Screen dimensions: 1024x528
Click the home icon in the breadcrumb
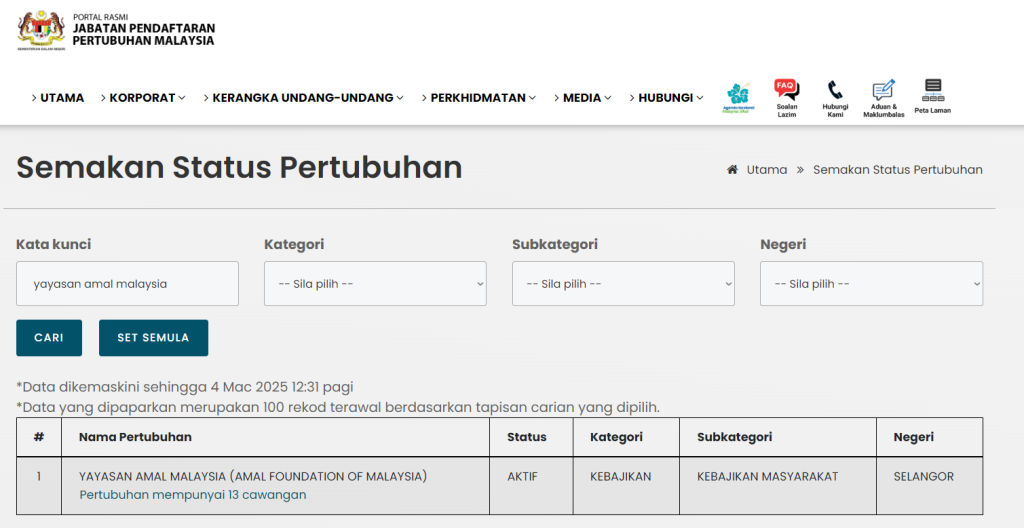click(x=732, y=170)
